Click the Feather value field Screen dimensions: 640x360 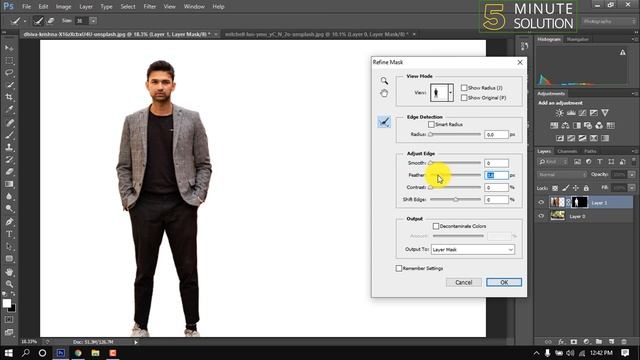click(x=496, y=175)
